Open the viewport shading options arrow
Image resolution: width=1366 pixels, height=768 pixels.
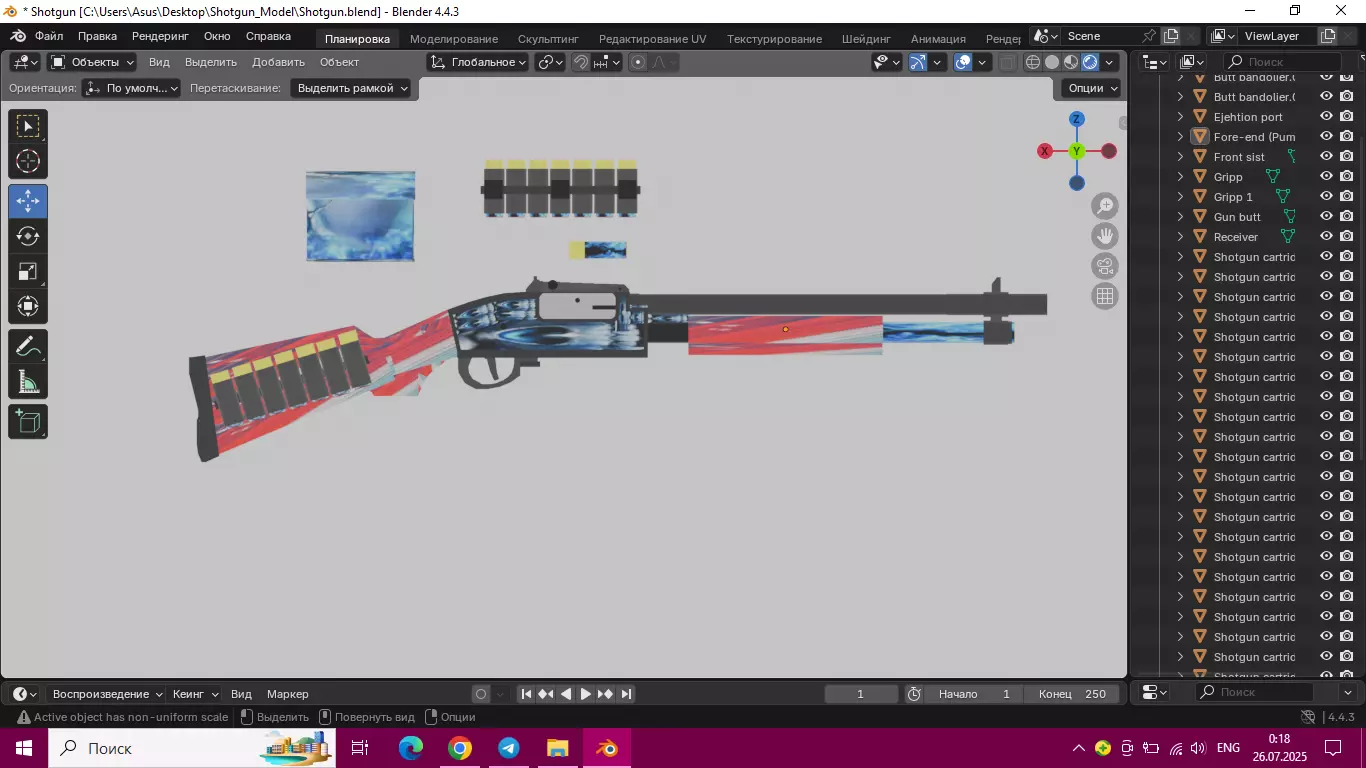pyautogui.click(x=1109, y=62)
